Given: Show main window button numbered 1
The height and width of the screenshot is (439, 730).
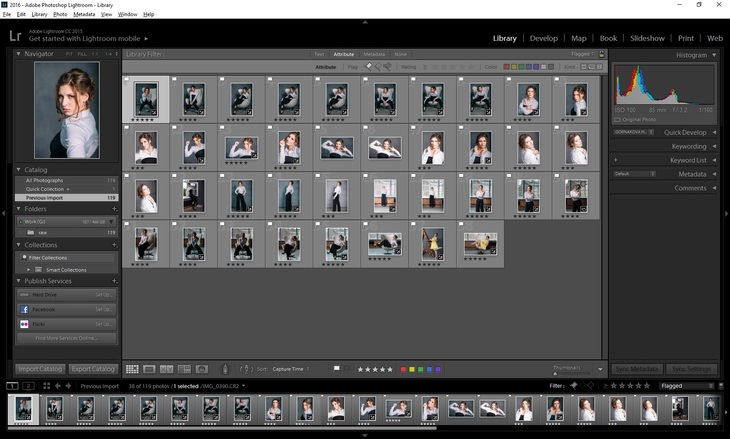Looking at the screenshot, I should click(x=12, y=386).
